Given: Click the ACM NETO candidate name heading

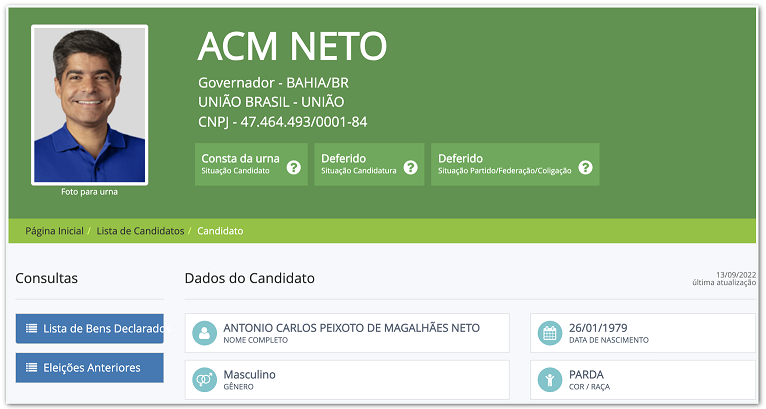Looking at the screenshot, I should [x=292, y=46].
